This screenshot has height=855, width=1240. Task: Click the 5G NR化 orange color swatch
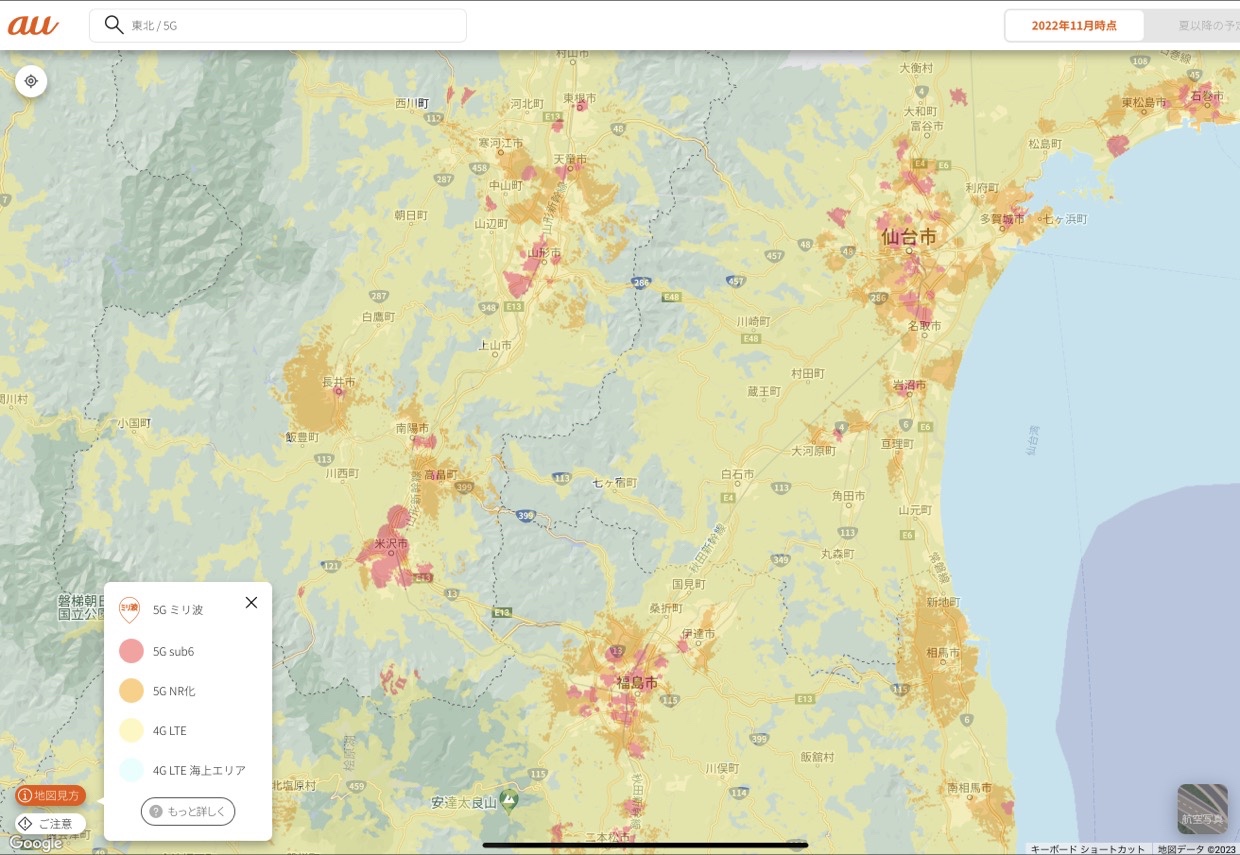131,691
